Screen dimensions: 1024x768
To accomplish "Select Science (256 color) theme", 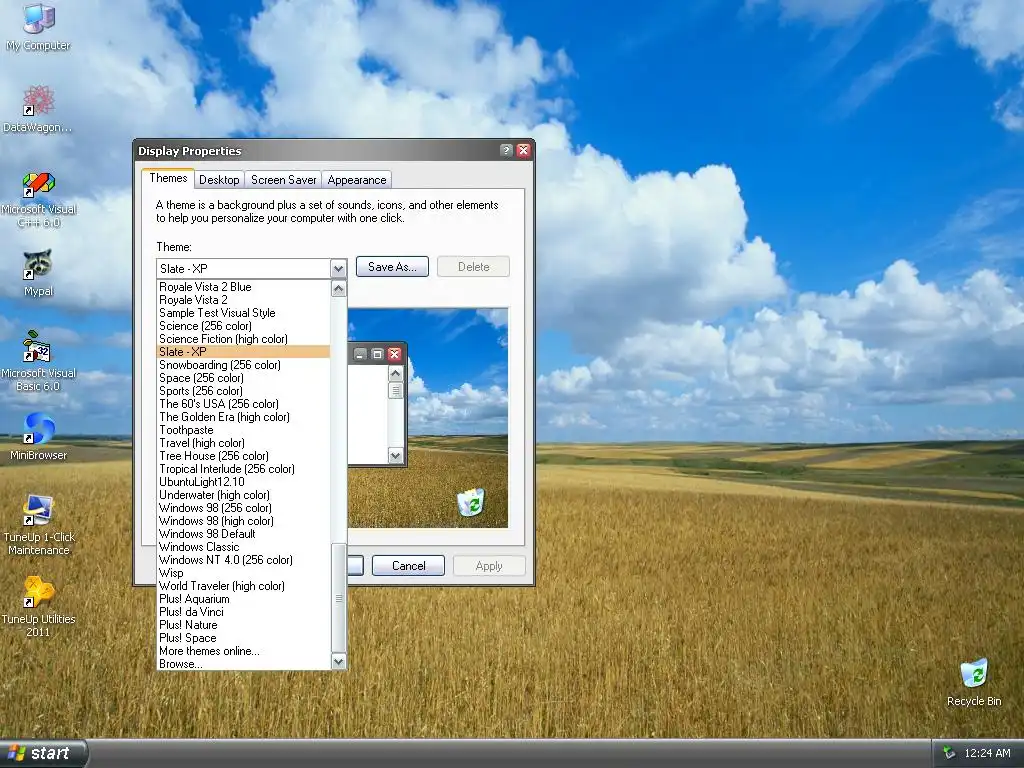I will (243, 326).
